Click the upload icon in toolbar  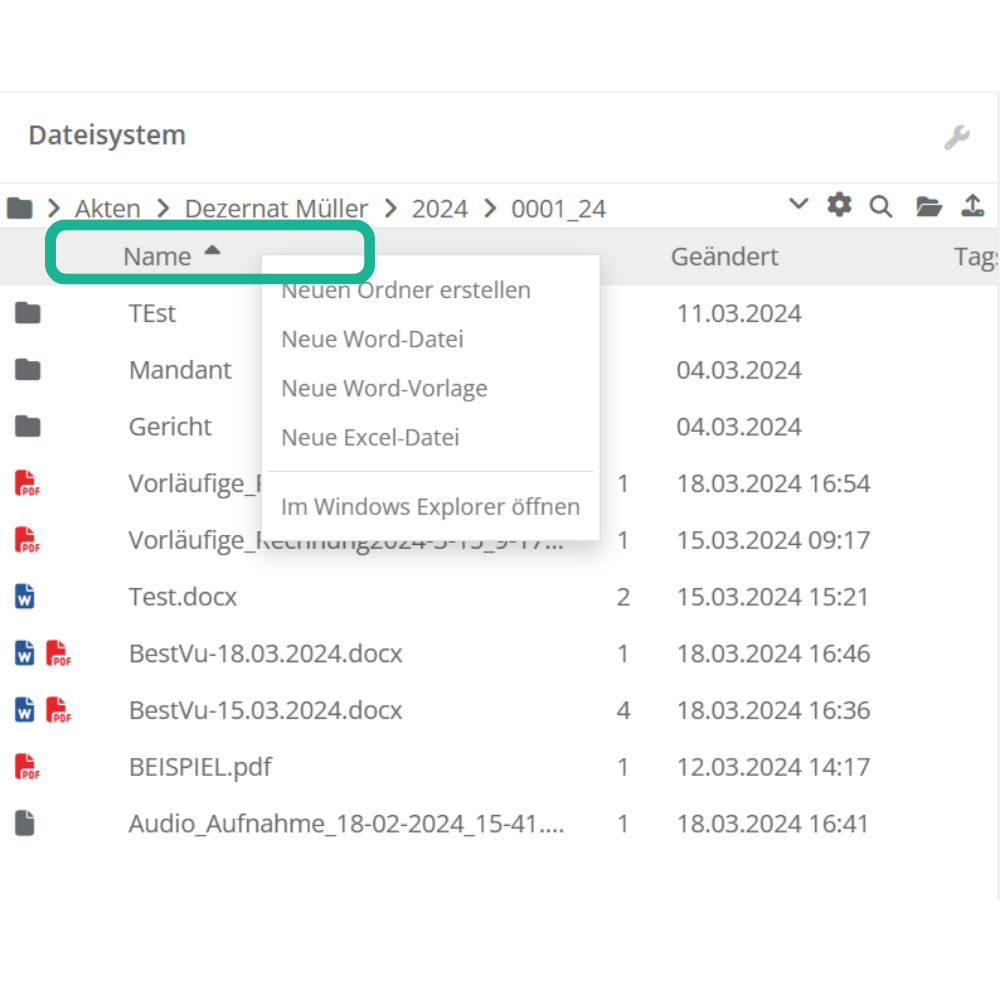coord(972,206)
